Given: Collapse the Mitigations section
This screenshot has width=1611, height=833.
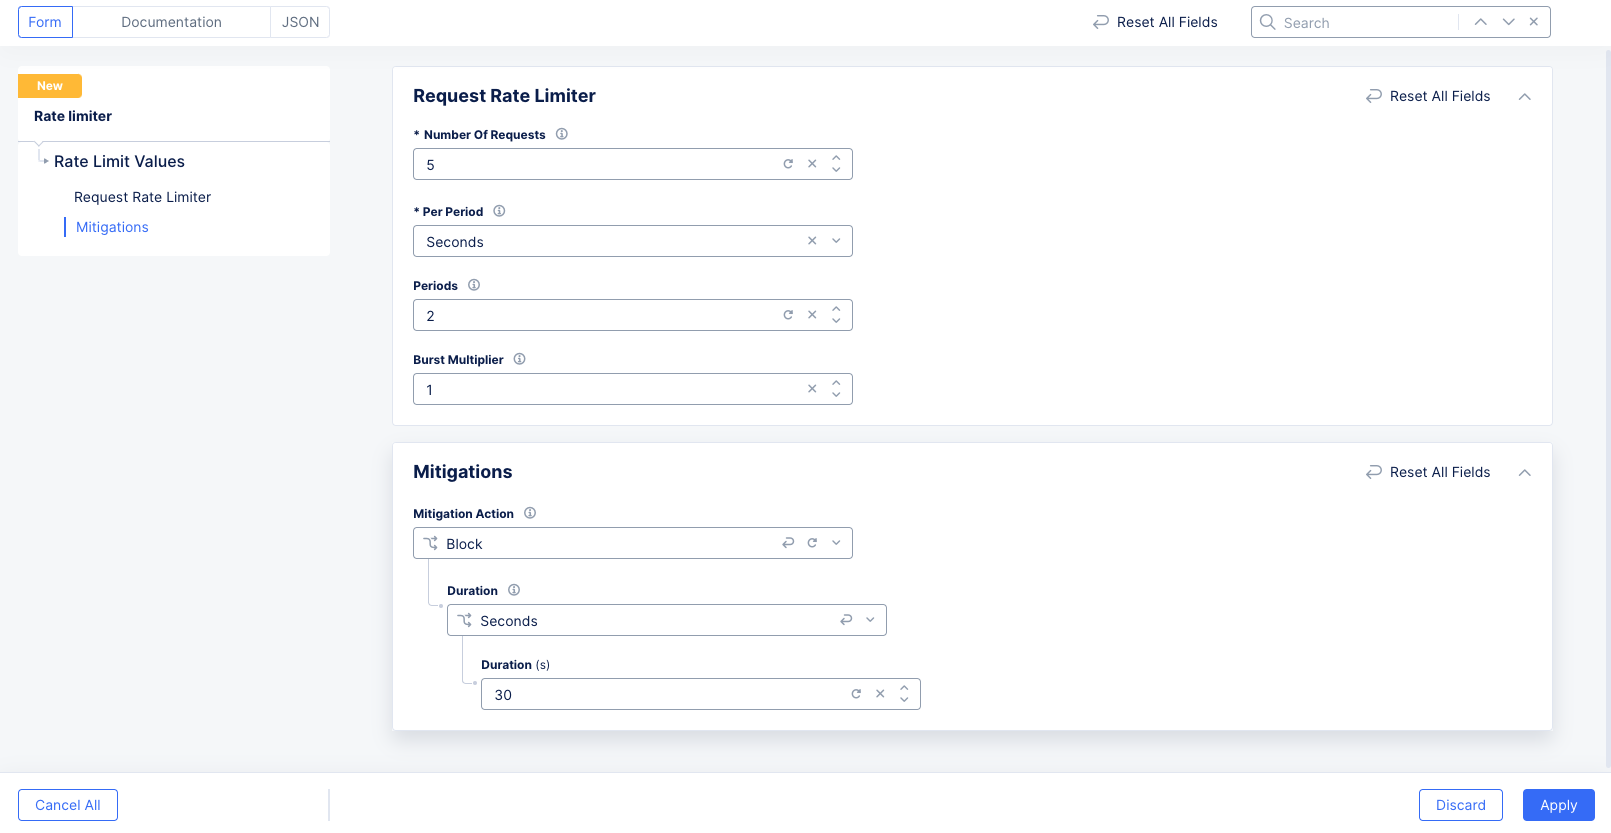Looking at the screenshot, I should coord(1525,473).
